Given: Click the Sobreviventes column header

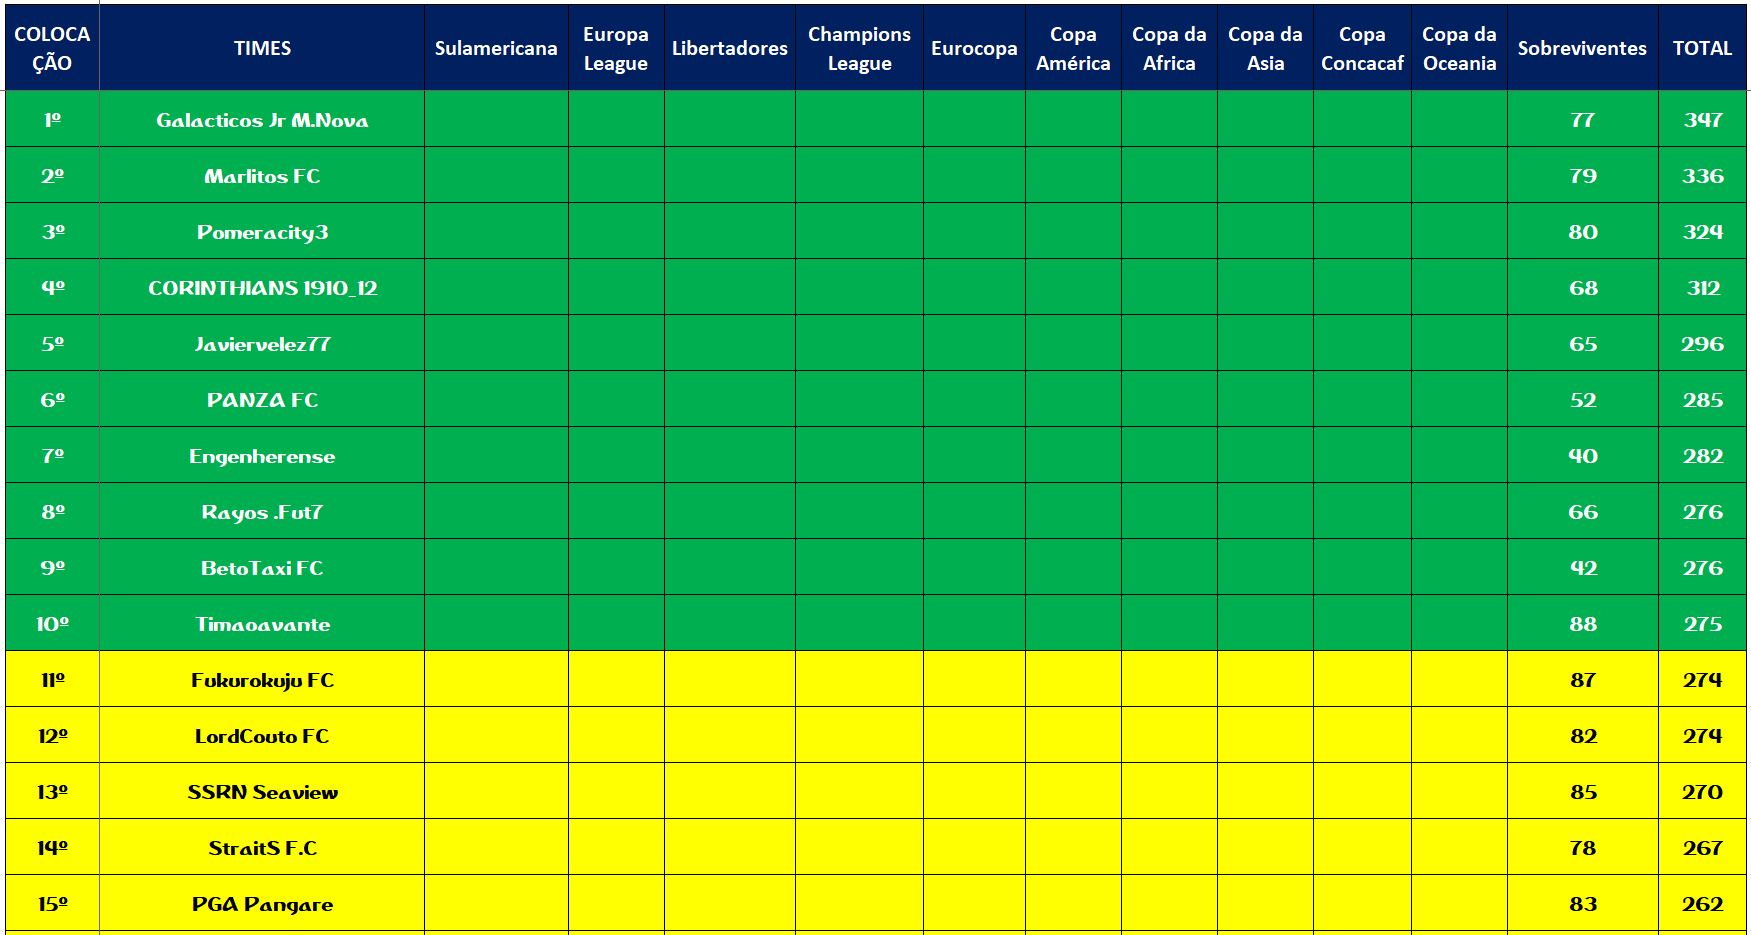Looking at the screenshot, I should tap(1582, 48).
